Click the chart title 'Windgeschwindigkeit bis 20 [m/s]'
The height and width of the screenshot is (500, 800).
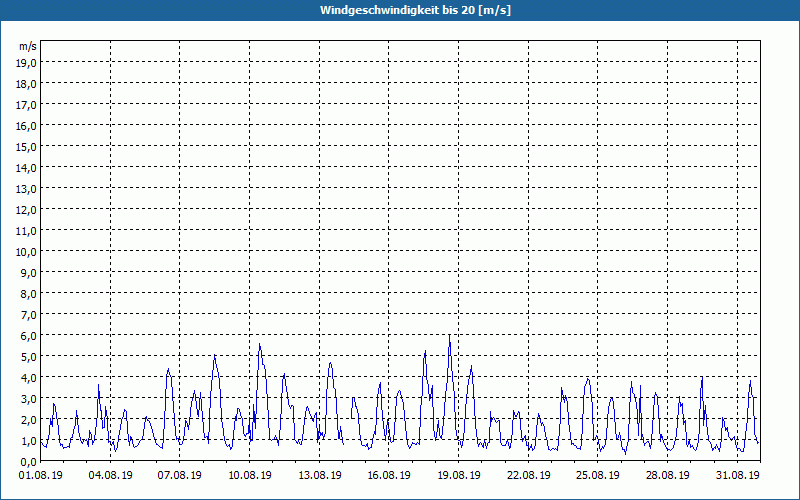point(415,10)
